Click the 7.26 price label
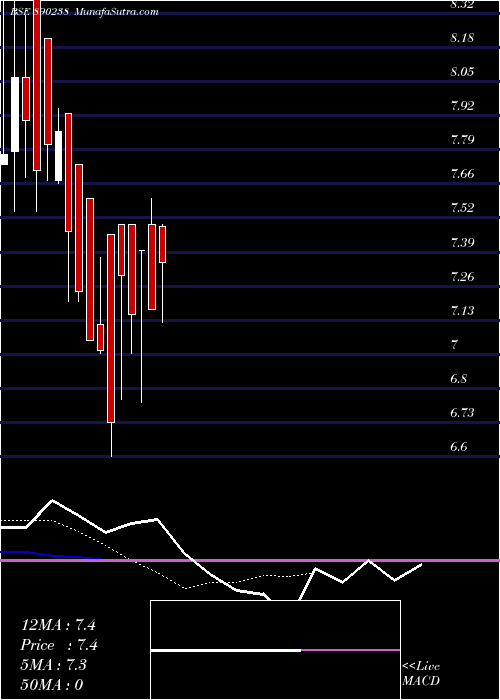Viewport: 500px width, 700px height. (462, 277)
